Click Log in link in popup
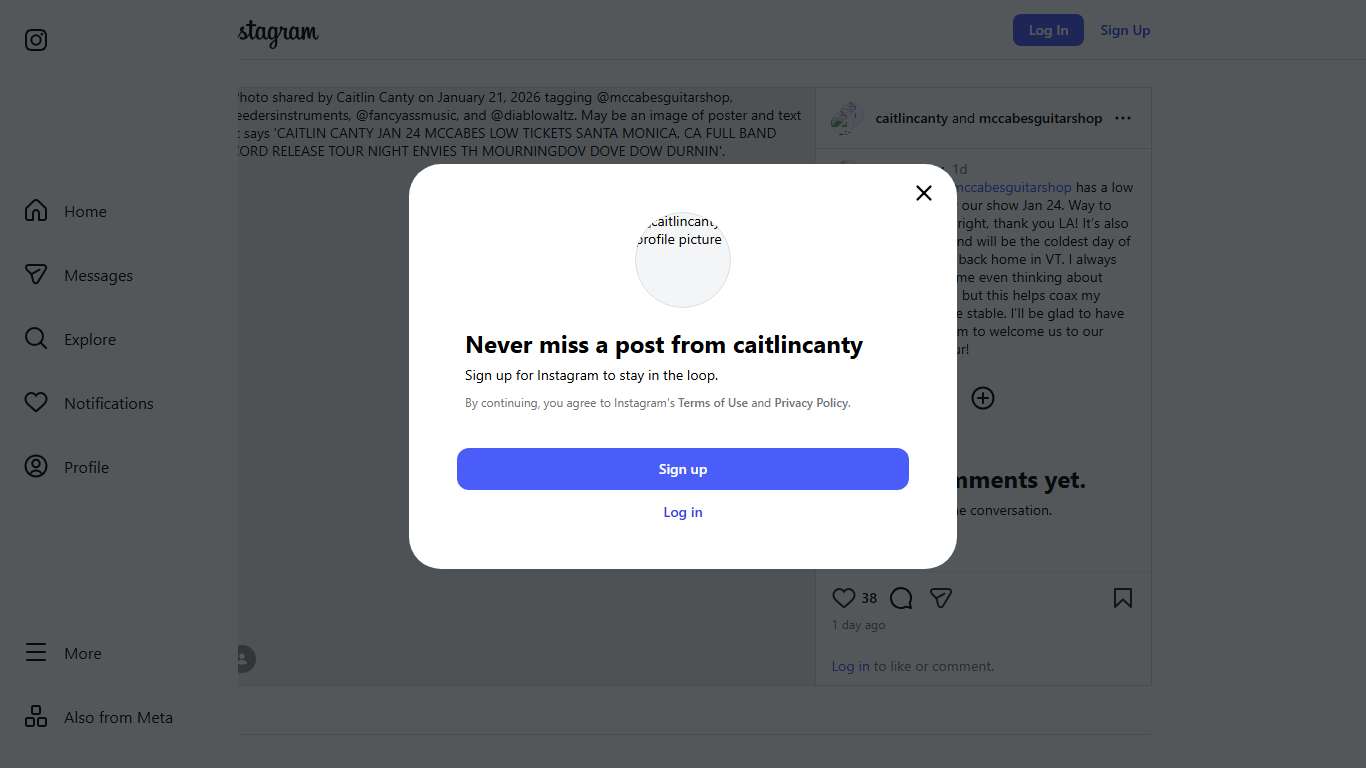1366x768 pixels. click(683, 512)
